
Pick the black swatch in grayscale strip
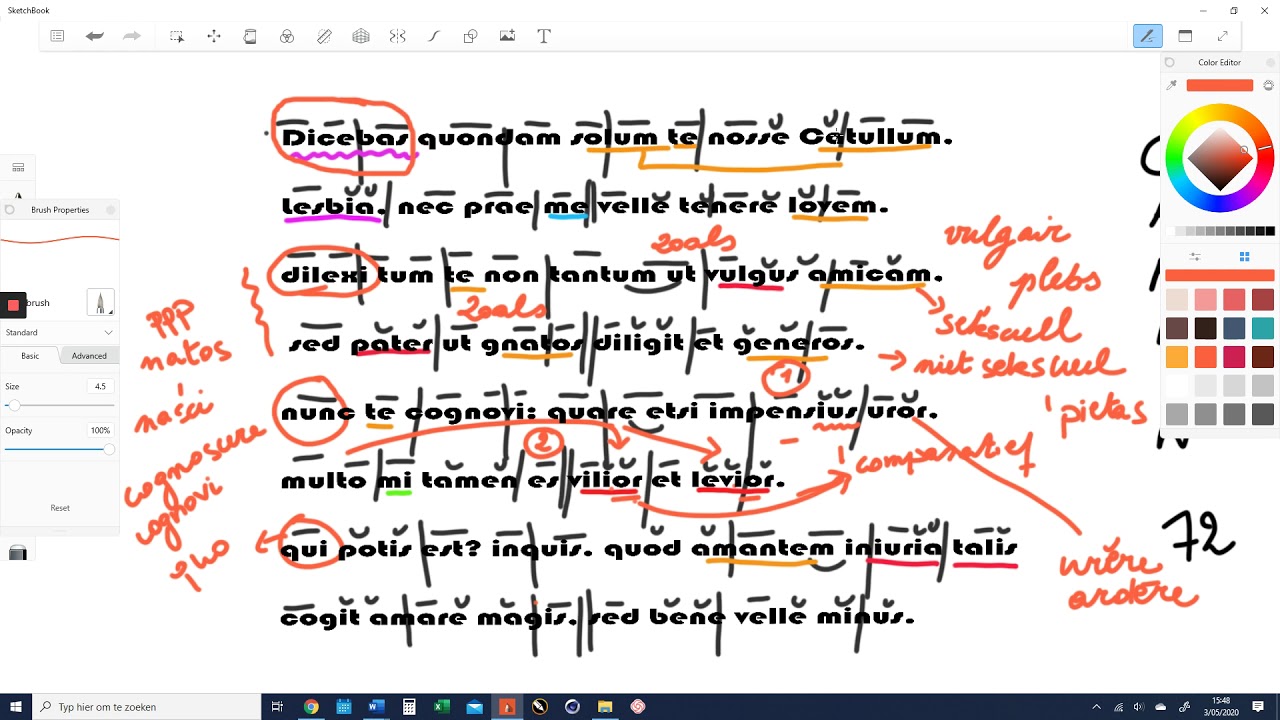coord(1270,231)
